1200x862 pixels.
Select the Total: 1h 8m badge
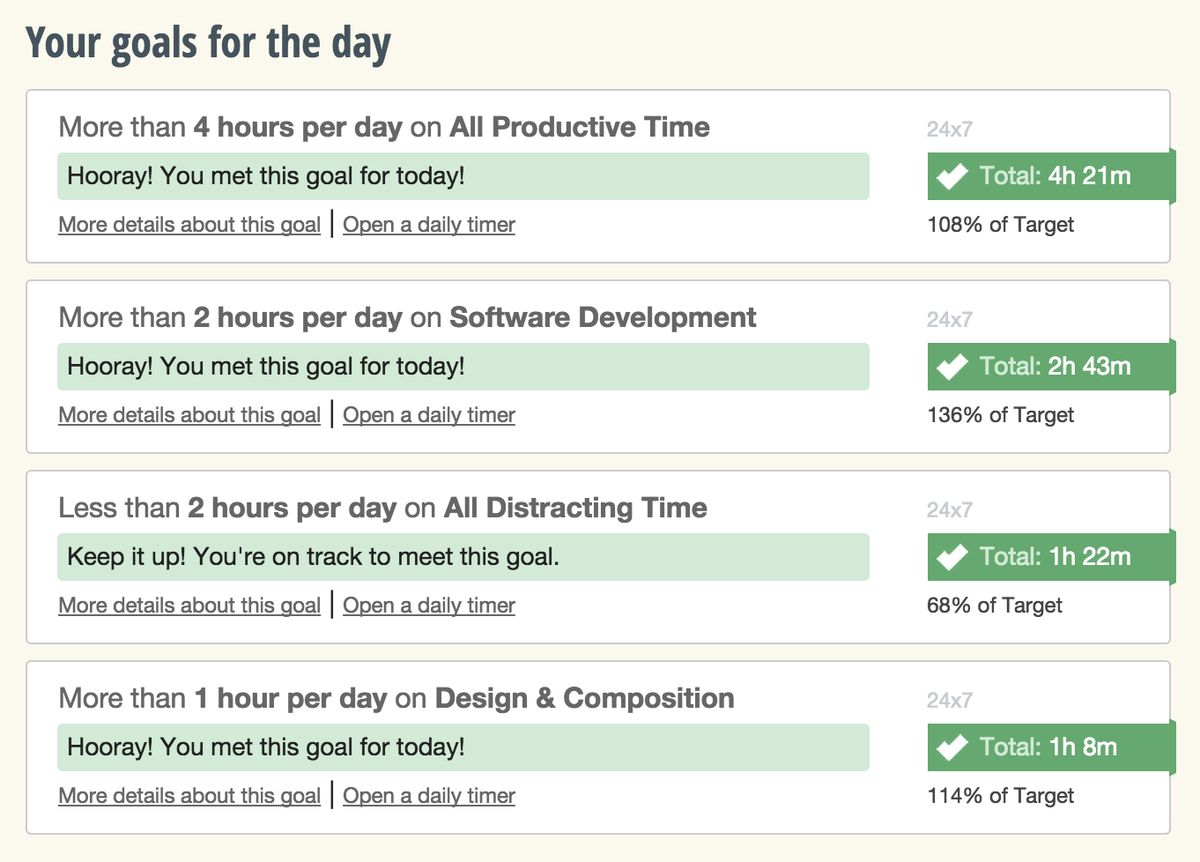pos(1048,747)
